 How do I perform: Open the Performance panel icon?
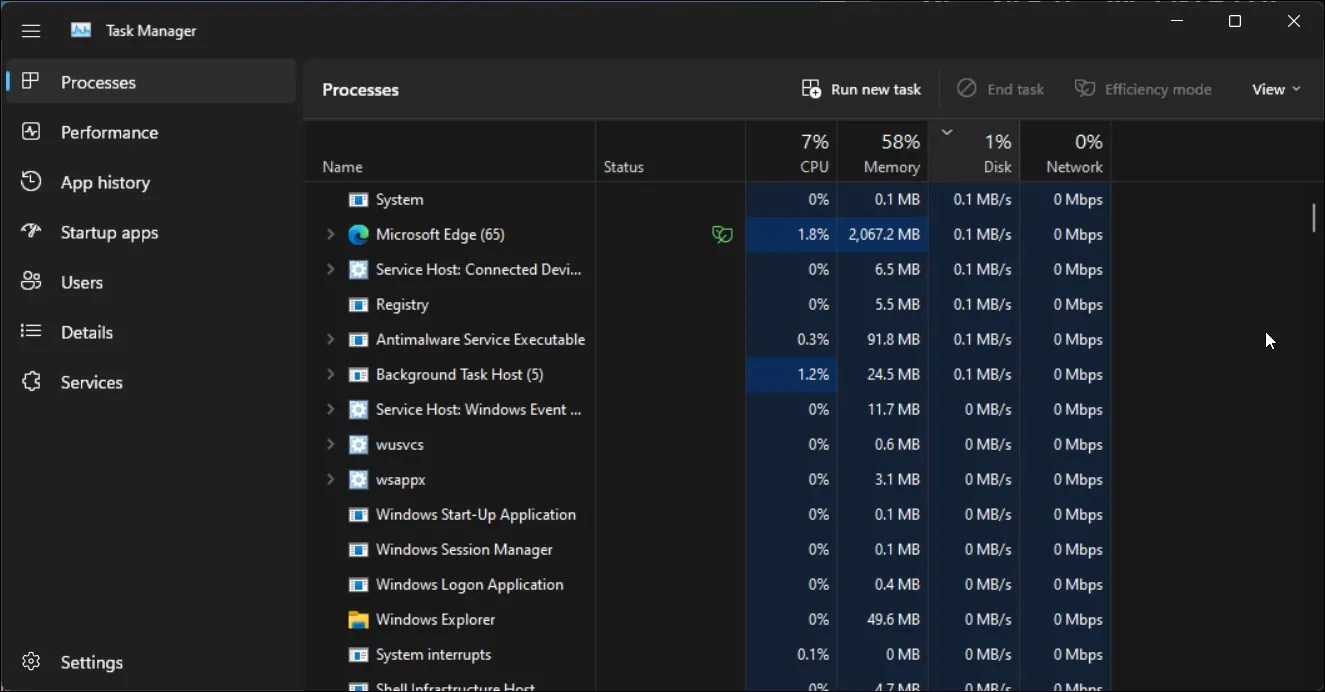pos(31,131)
